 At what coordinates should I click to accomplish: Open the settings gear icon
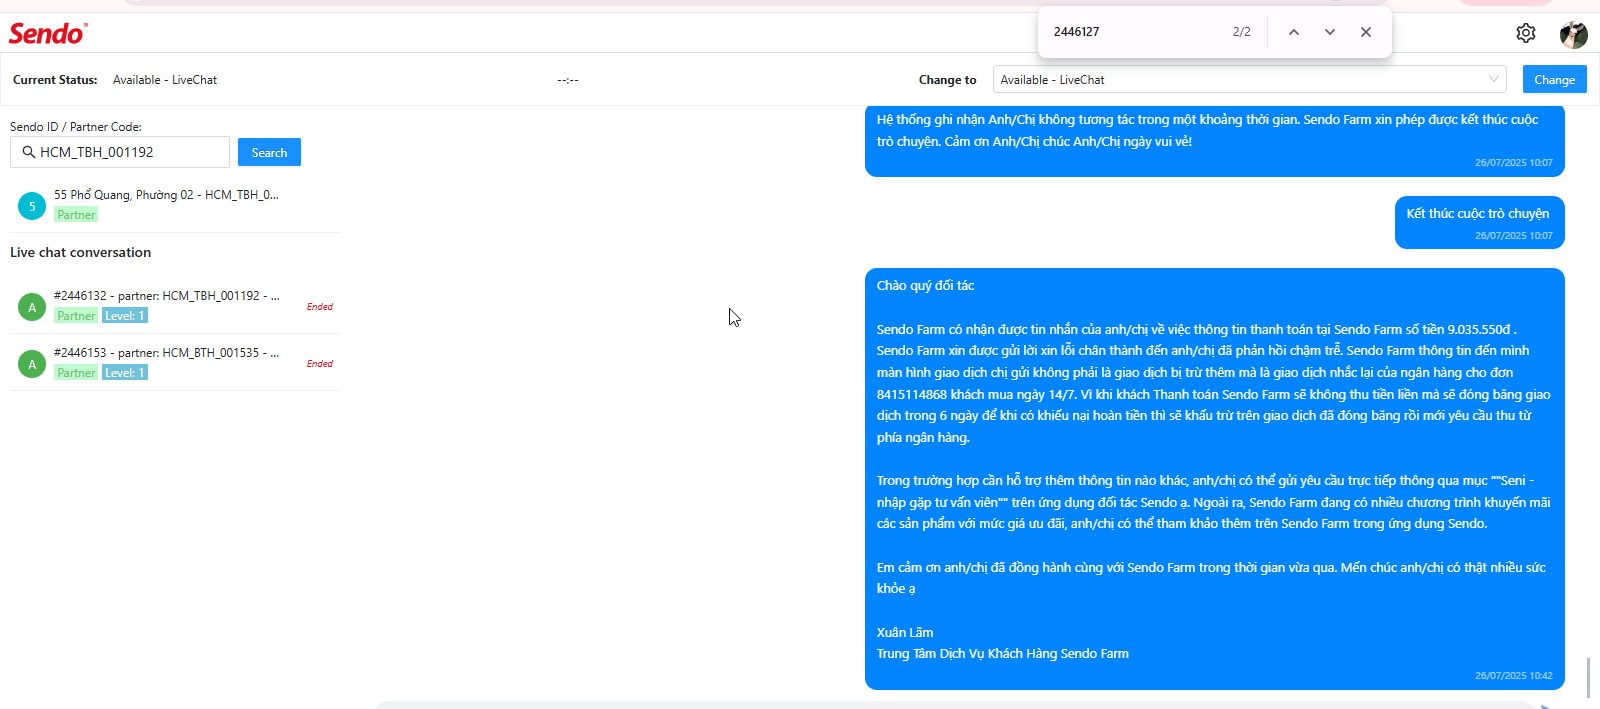[x=1525, y=33]
